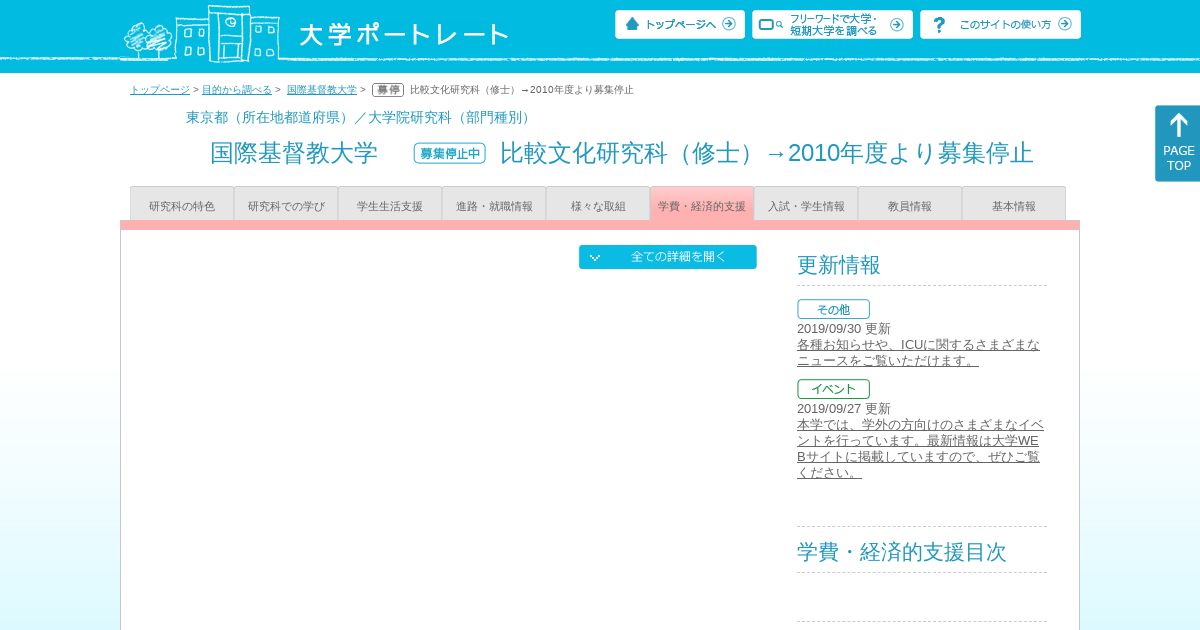This screenshot has height=630, width=1200.
Task: Open フリーワードで大学・短期大学を調べる search button
Action: point(832,24)
